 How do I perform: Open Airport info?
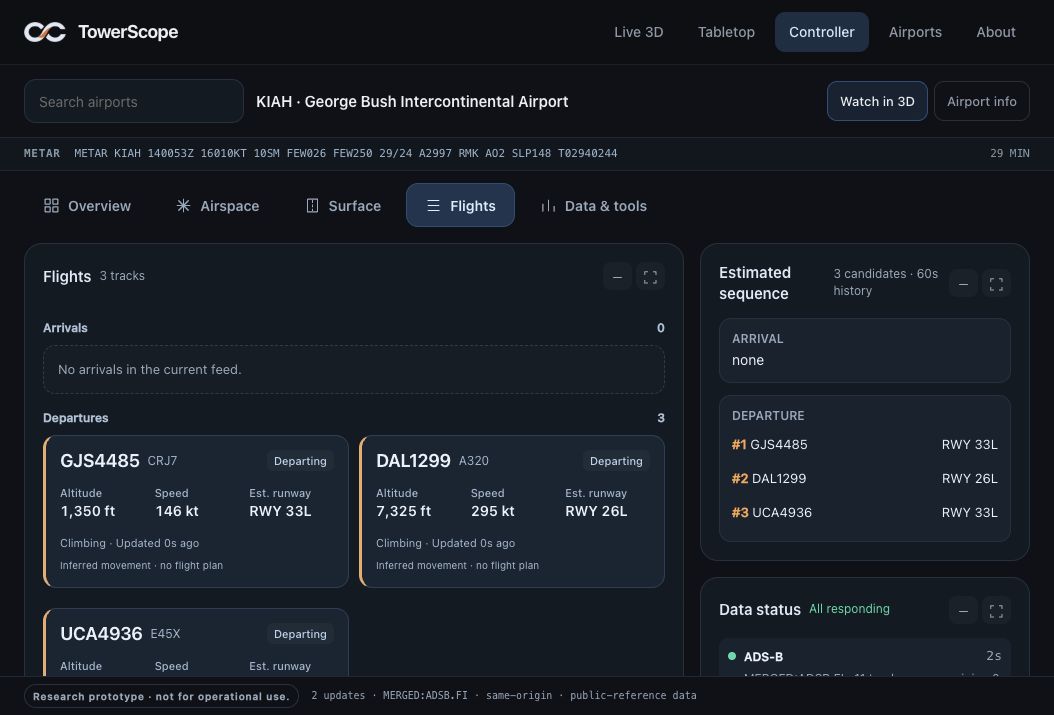pyautogui.click(x=981, y=101)
